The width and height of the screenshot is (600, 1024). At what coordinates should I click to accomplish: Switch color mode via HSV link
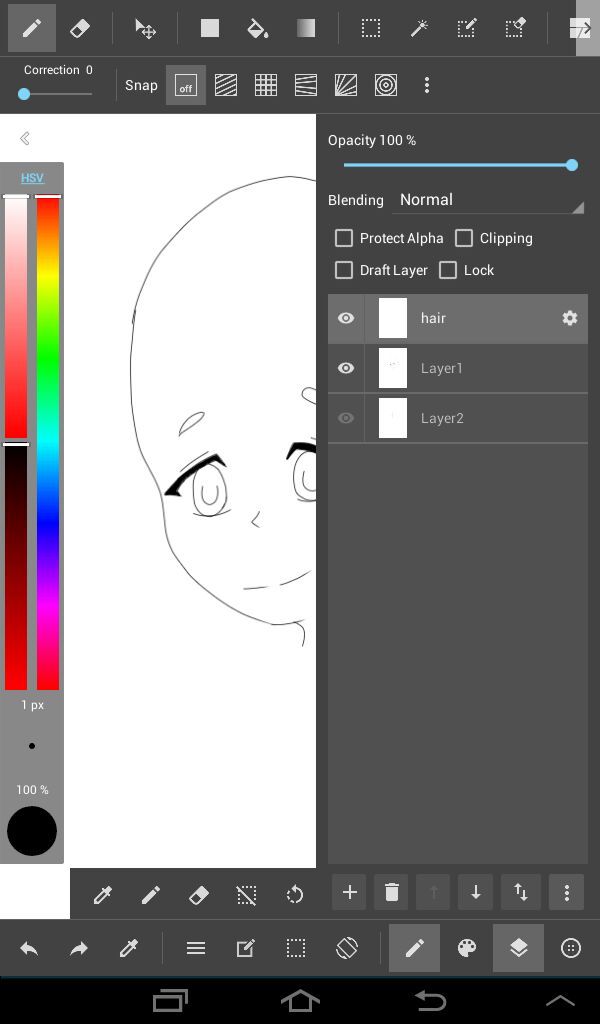point(32,178)
